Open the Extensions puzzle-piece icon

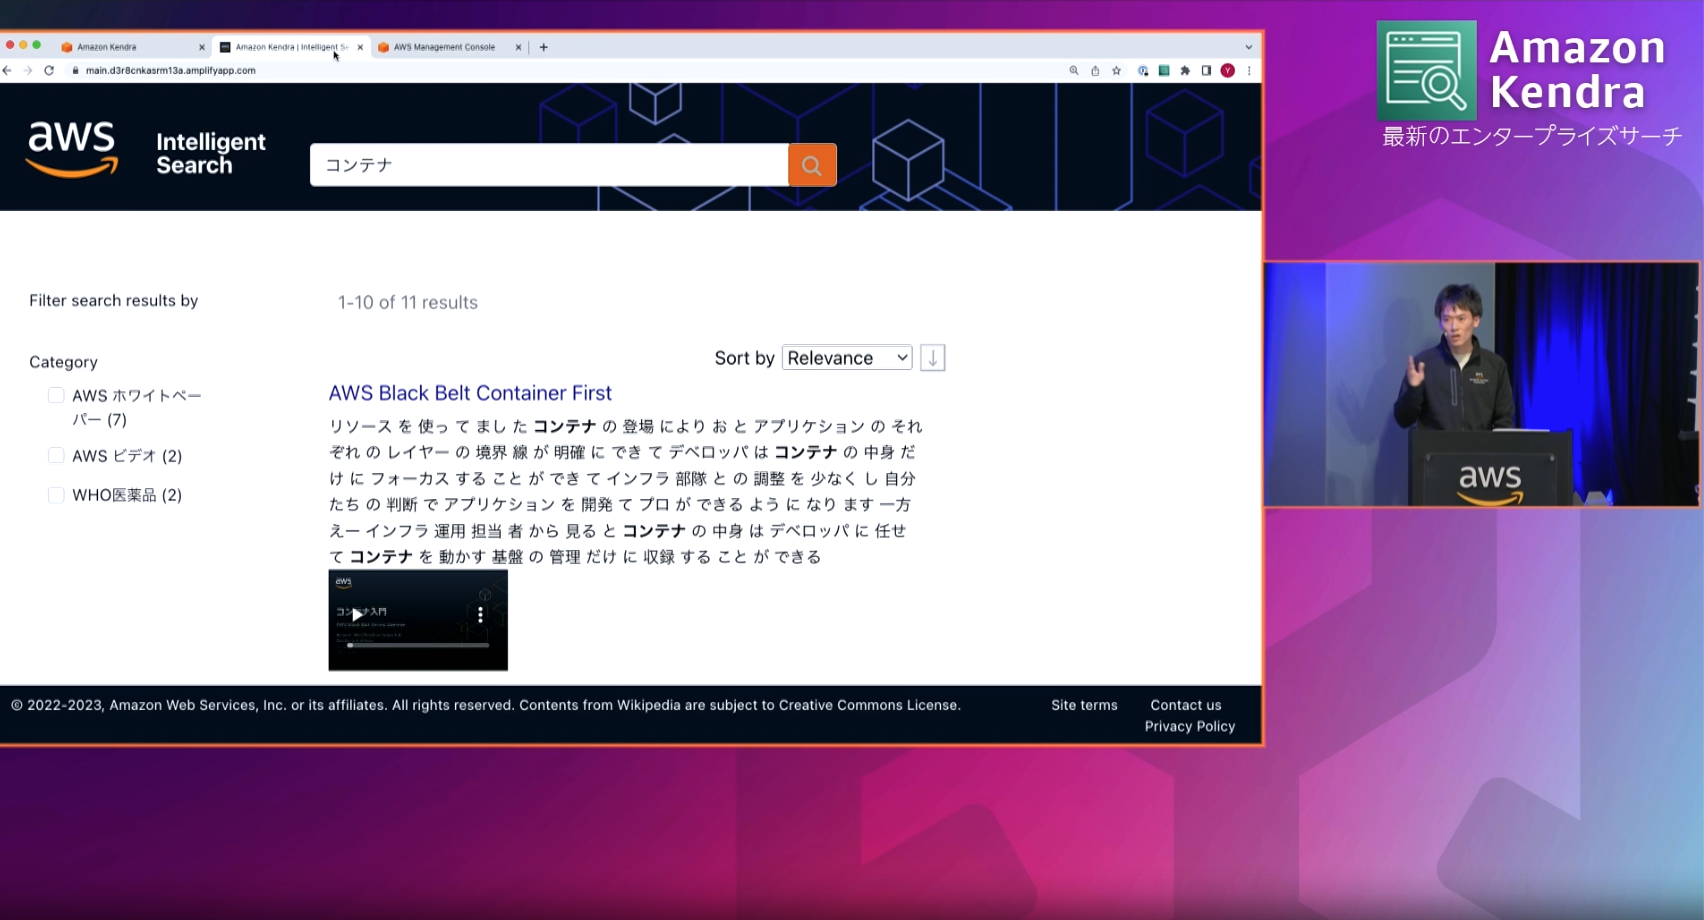point(1185,71)
